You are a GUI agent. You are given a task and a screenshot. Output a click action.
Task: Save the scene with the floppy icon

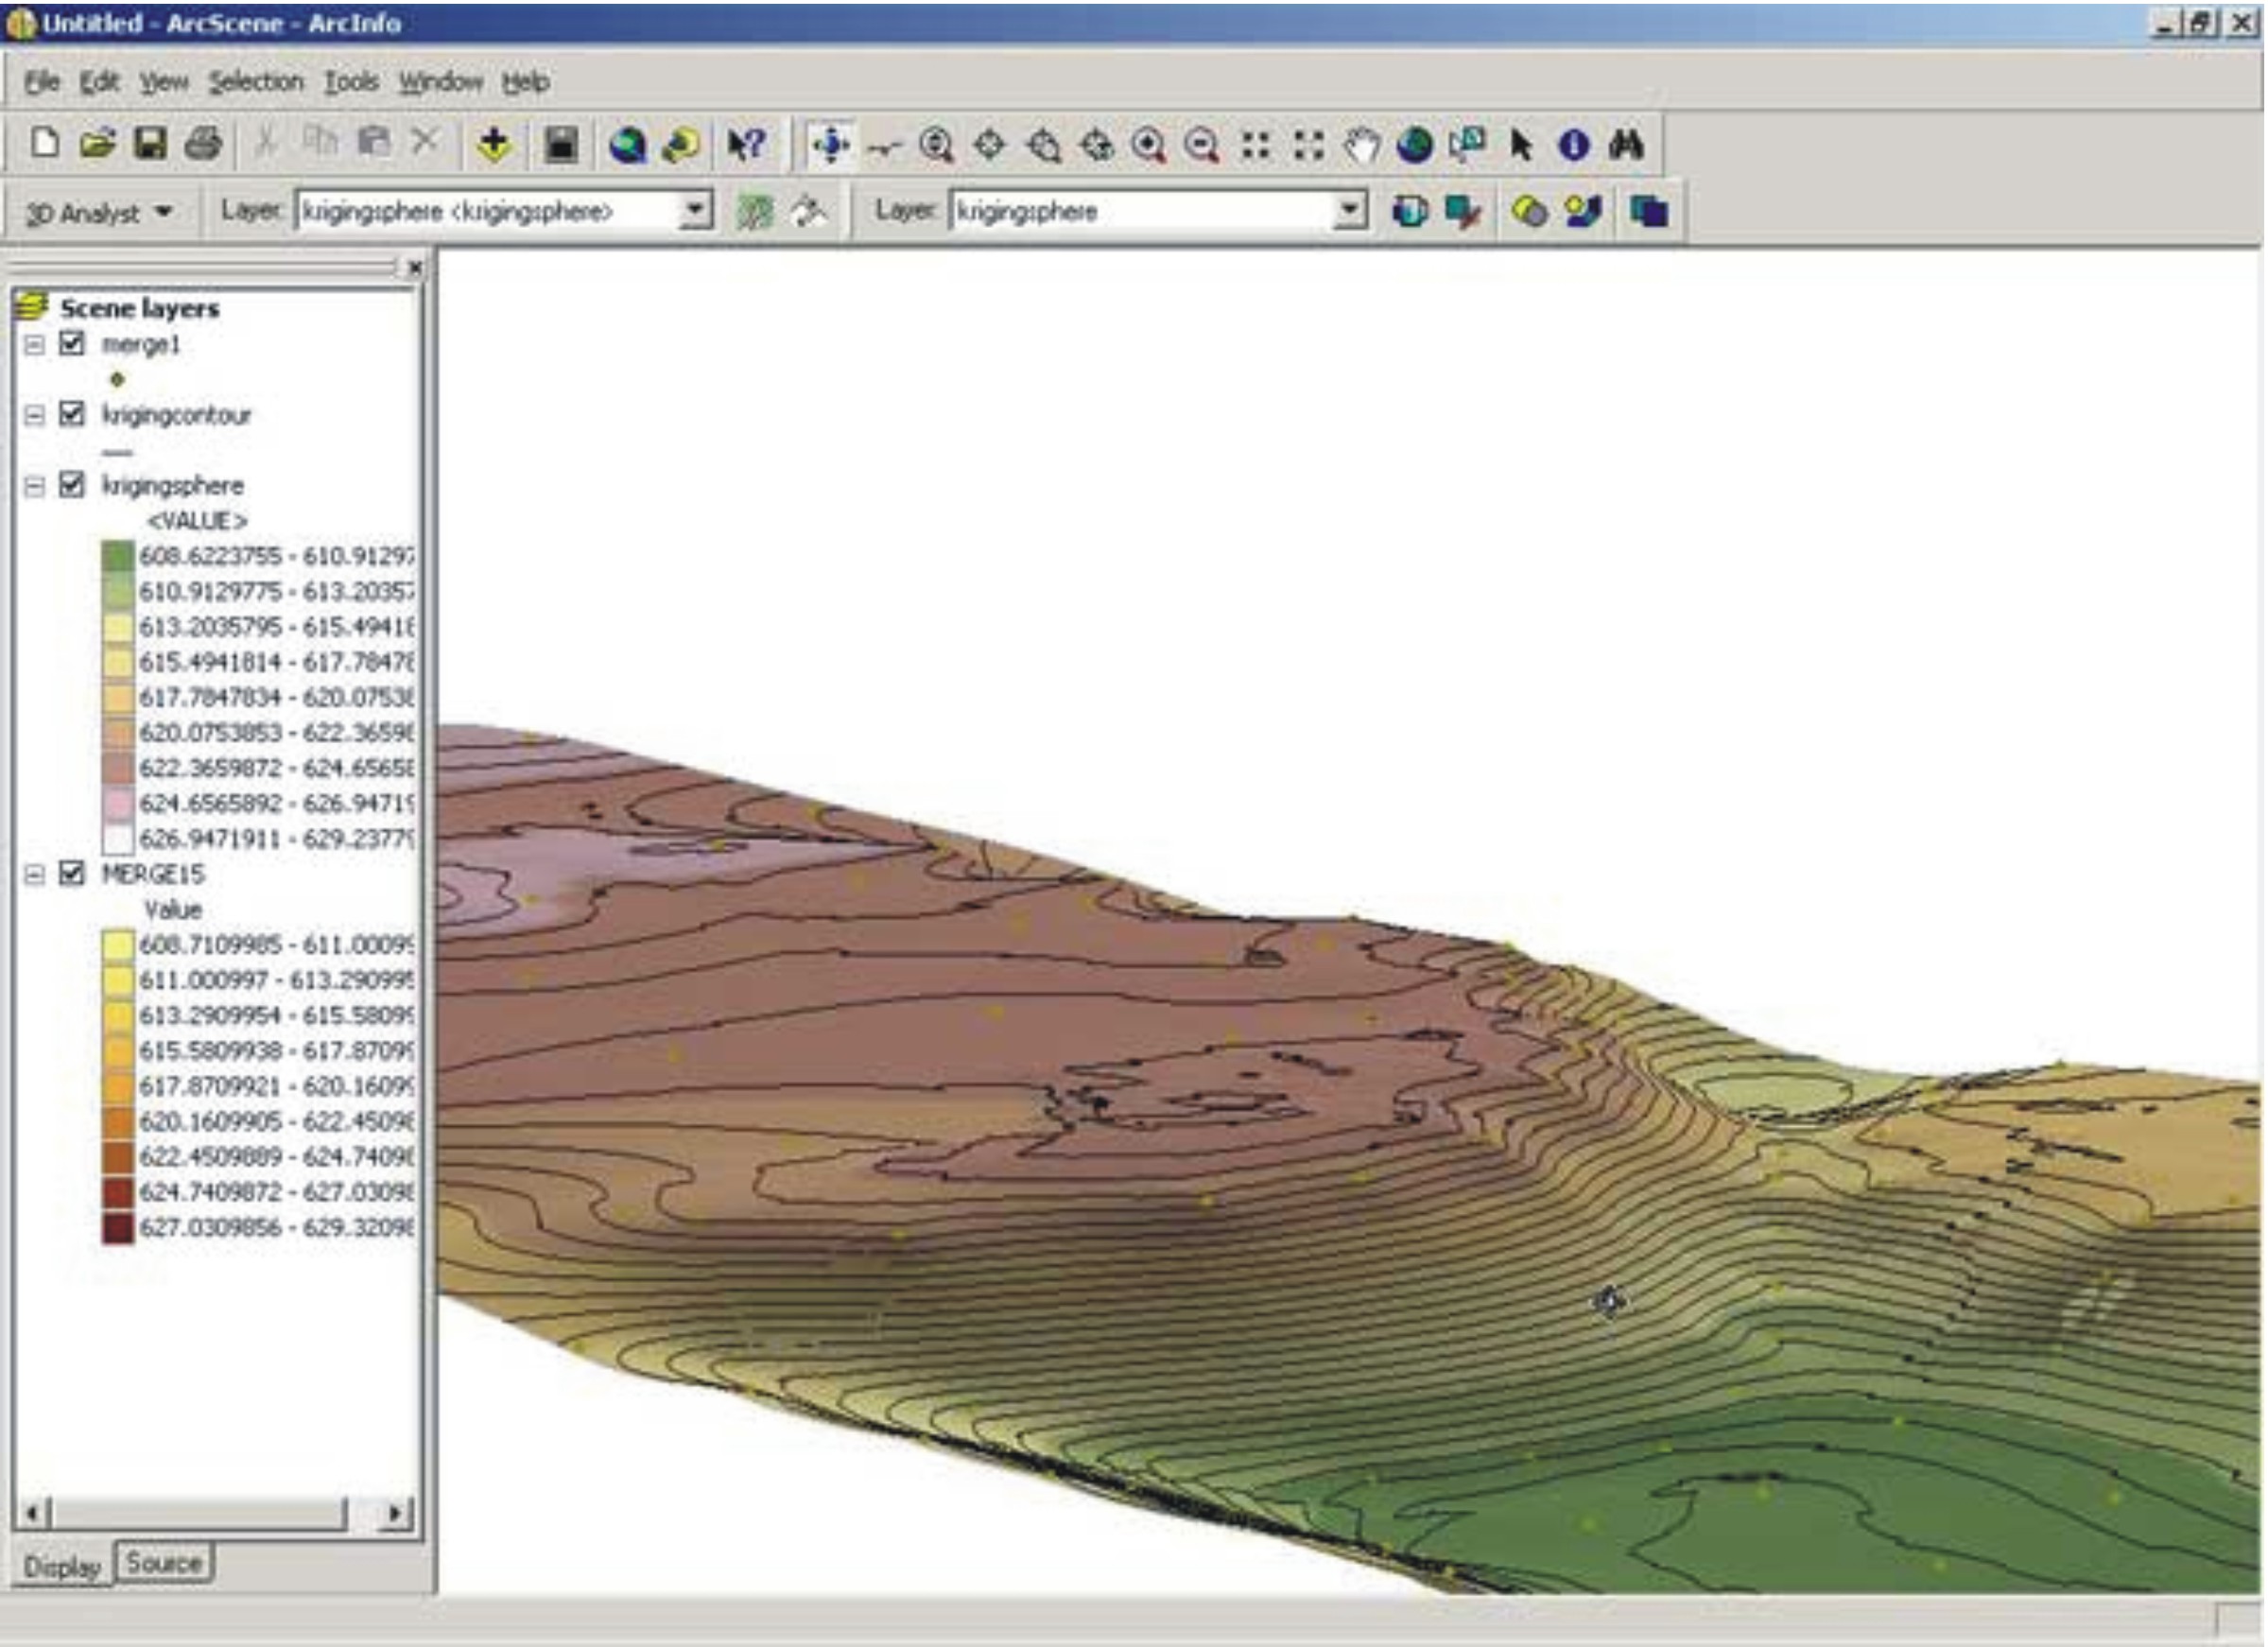click(150, 144)
